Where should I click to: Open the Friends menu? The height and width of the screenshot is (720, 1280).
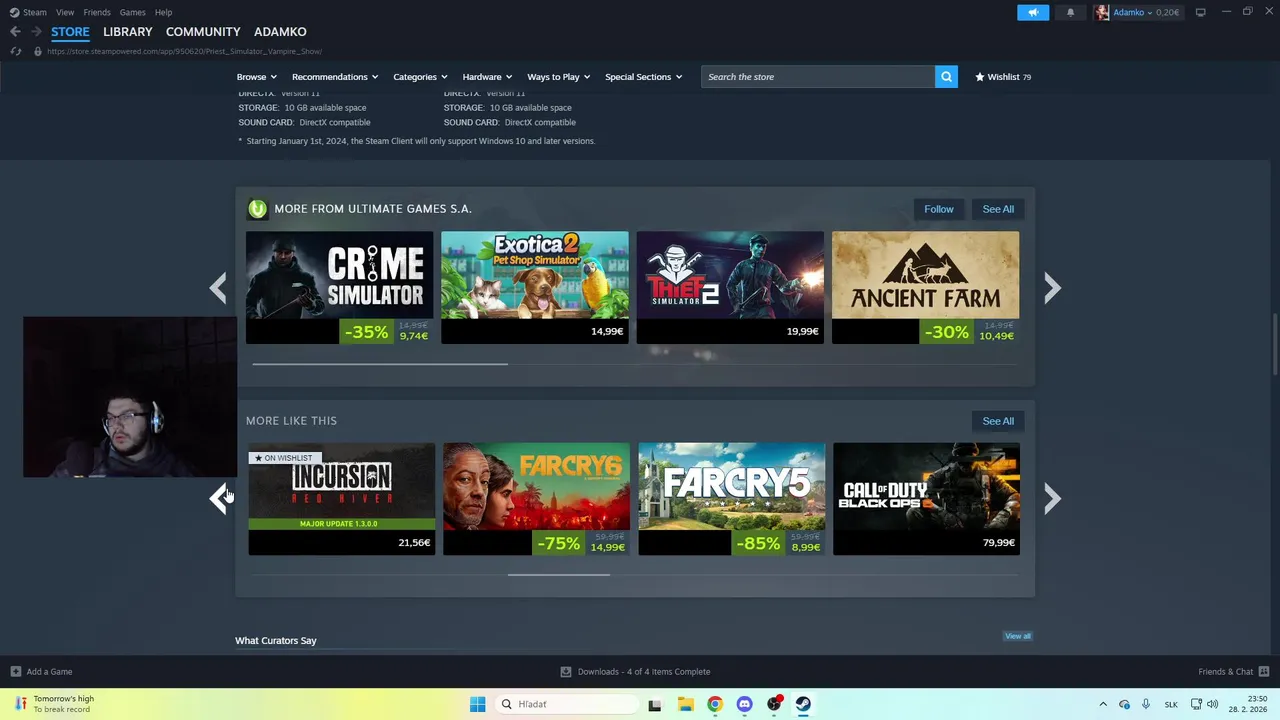pos(97,12)
